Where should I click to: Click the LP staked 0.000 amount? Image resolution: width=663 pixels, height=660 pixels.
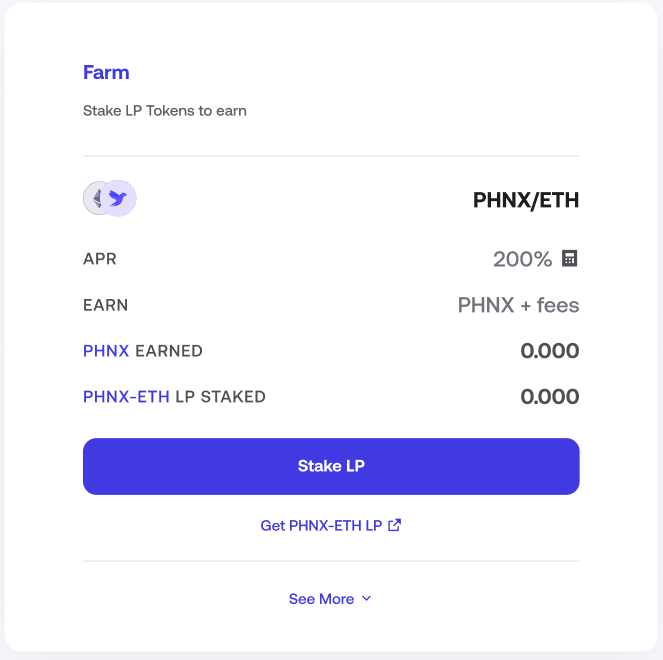pyautogui.click(x=550, y=397)
